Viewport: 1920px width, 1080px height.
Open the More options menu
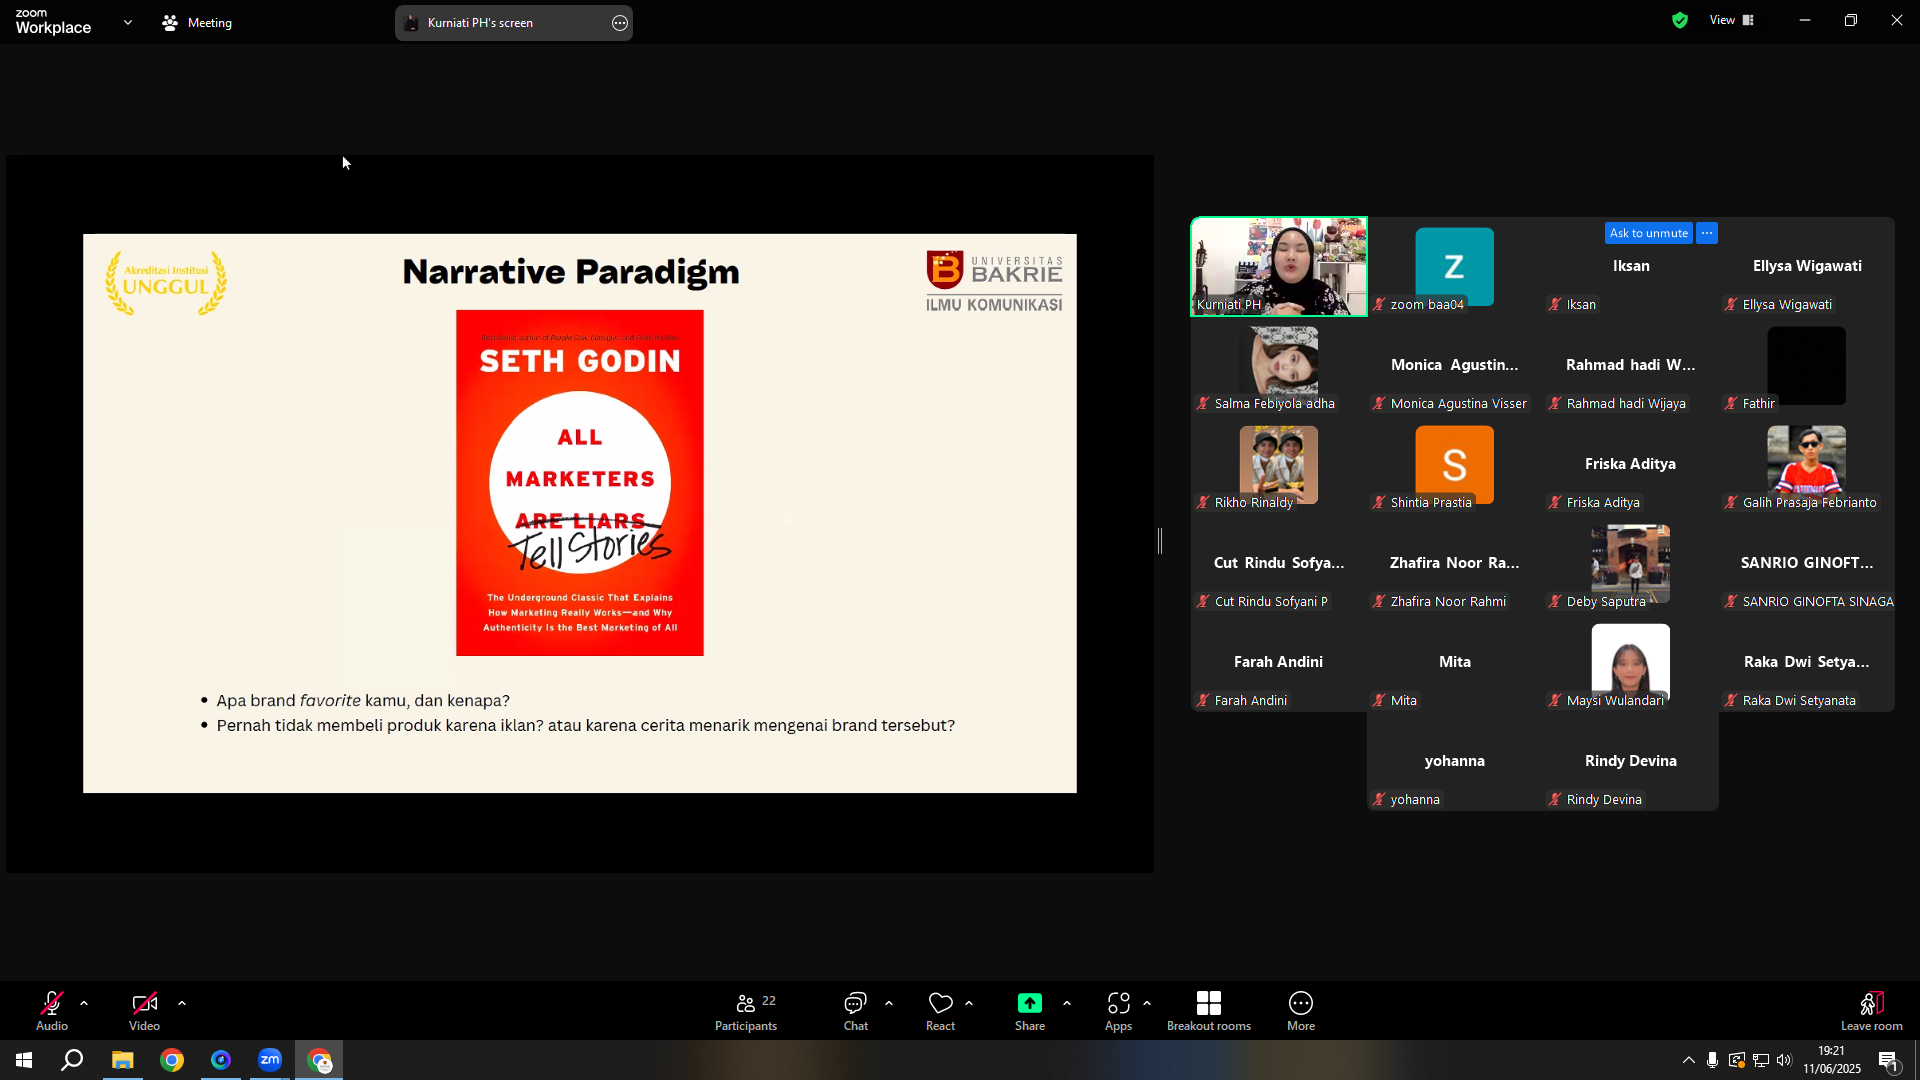pos(1301,1010)
